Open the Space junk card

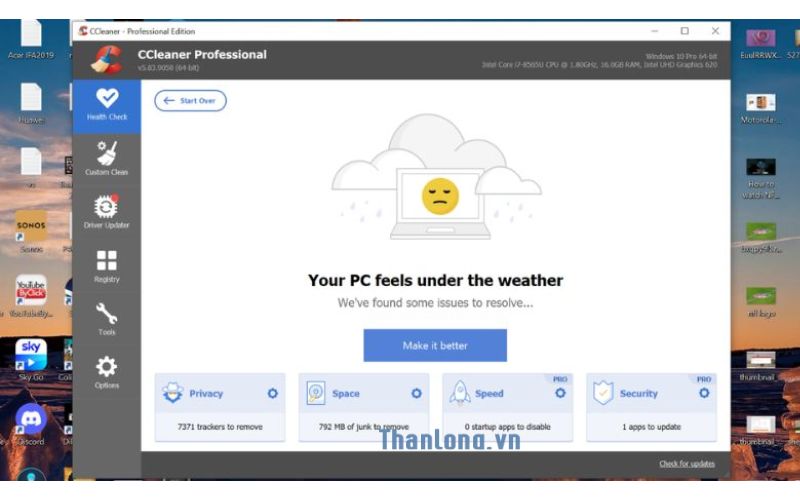point(363,408)
